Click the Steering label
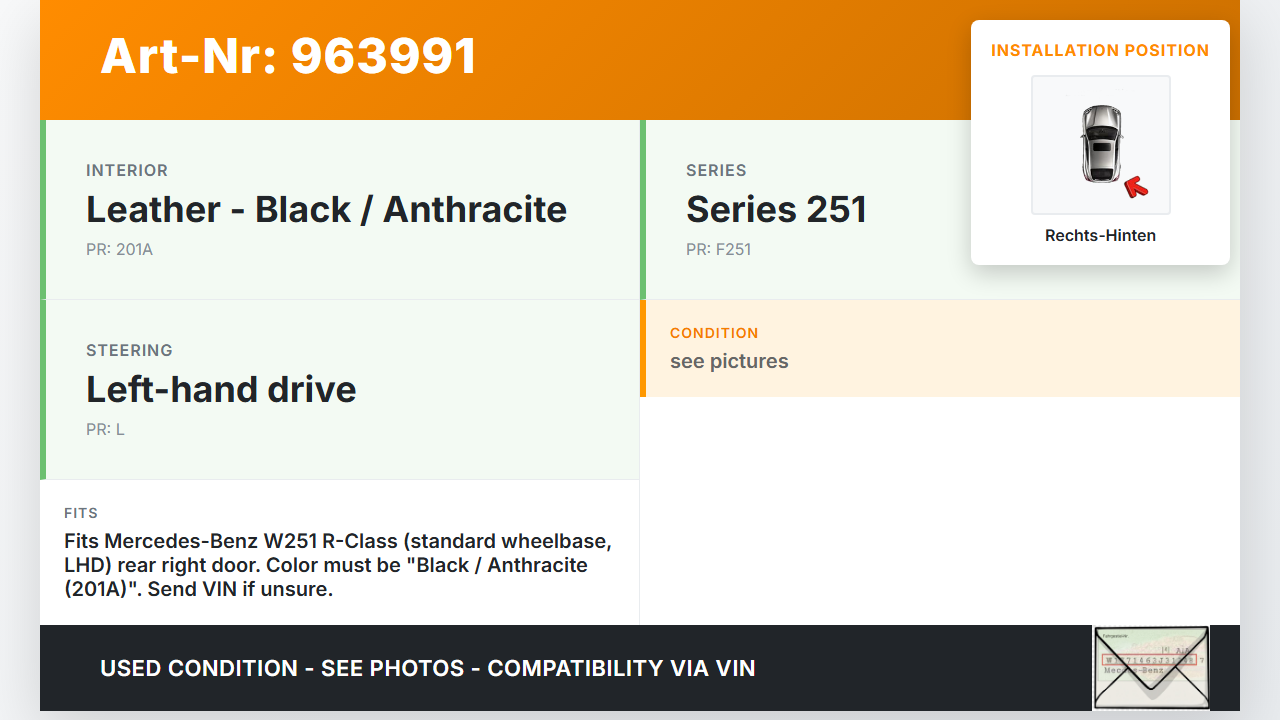Viewport: 1280px width, 720px height. tap(129, 351)
